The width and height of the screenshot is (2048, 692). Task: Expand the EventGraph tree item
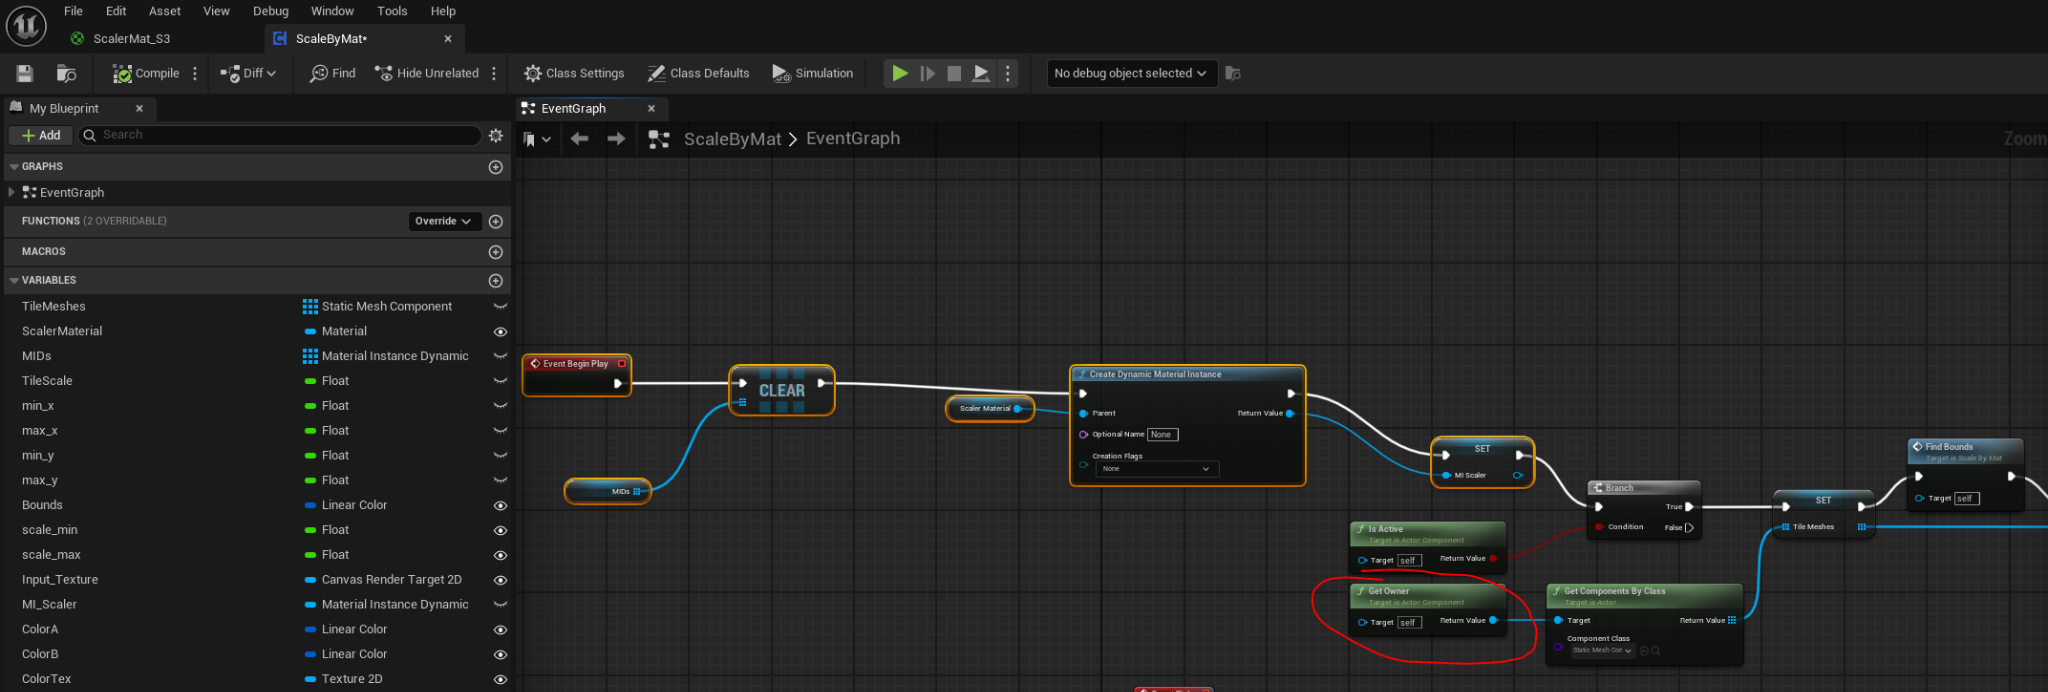[x=12, y=192]
